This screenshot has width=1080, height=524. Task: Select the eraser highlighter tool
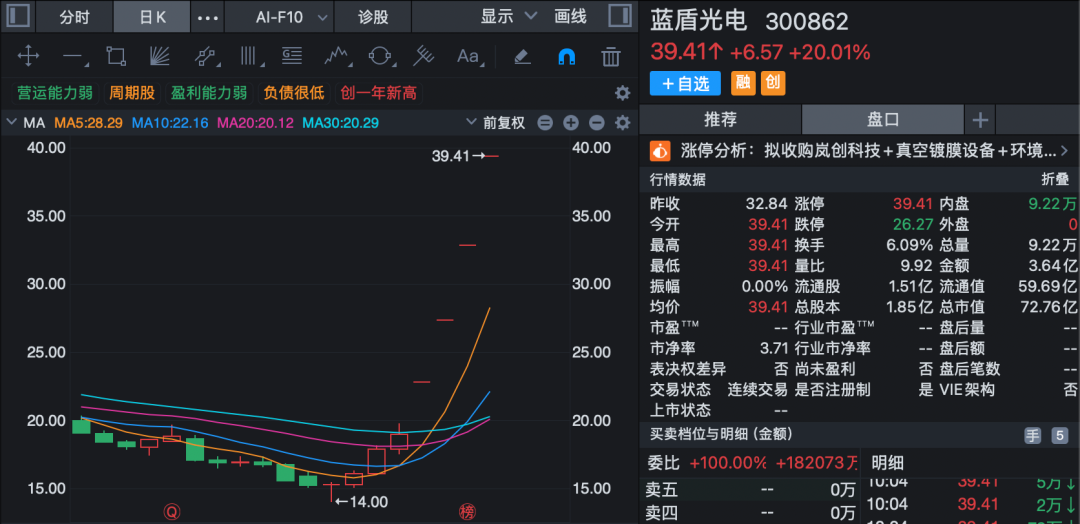coord(522,56)
